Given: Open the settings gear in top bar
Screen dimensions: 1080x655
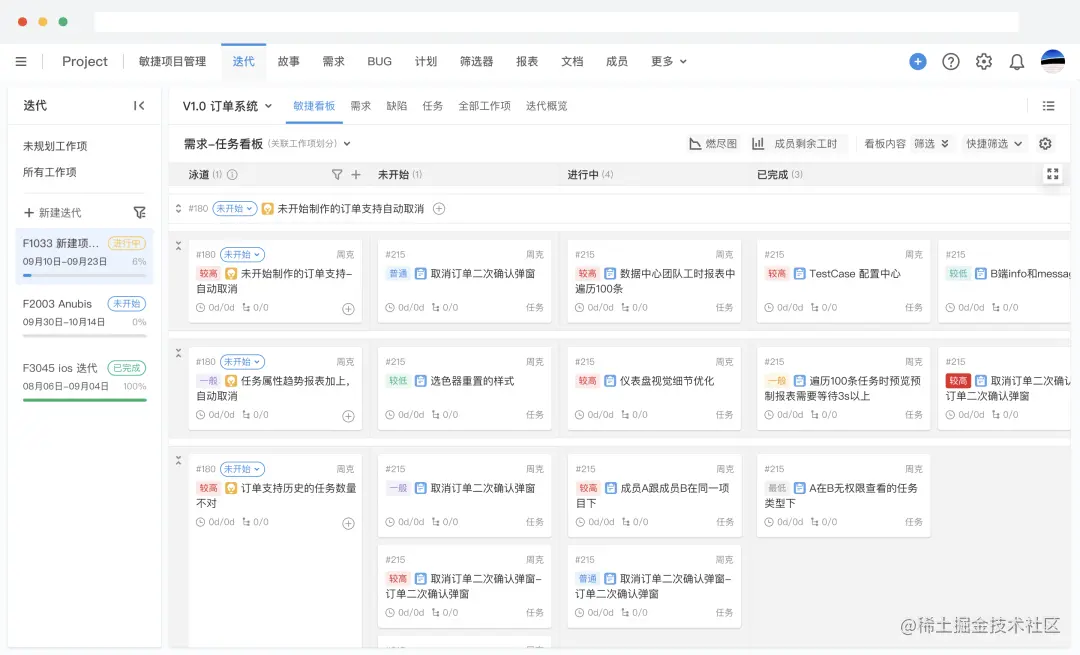Looking at the screenshot, I should point(984,61).
